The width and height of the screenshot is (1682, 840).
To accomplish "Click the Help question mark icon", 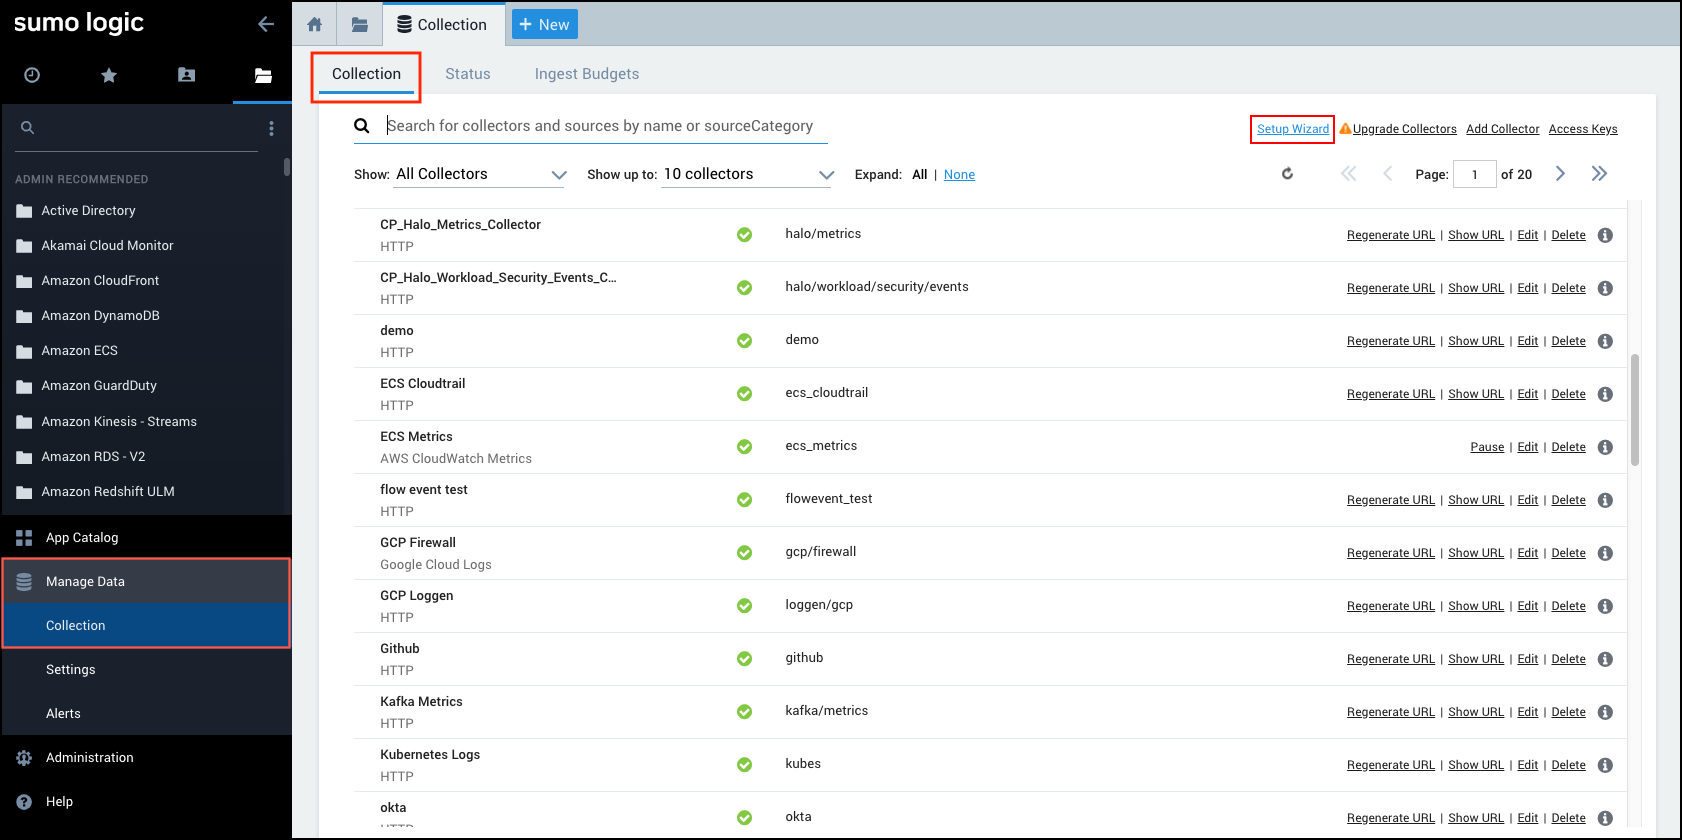I will (24, 802).
